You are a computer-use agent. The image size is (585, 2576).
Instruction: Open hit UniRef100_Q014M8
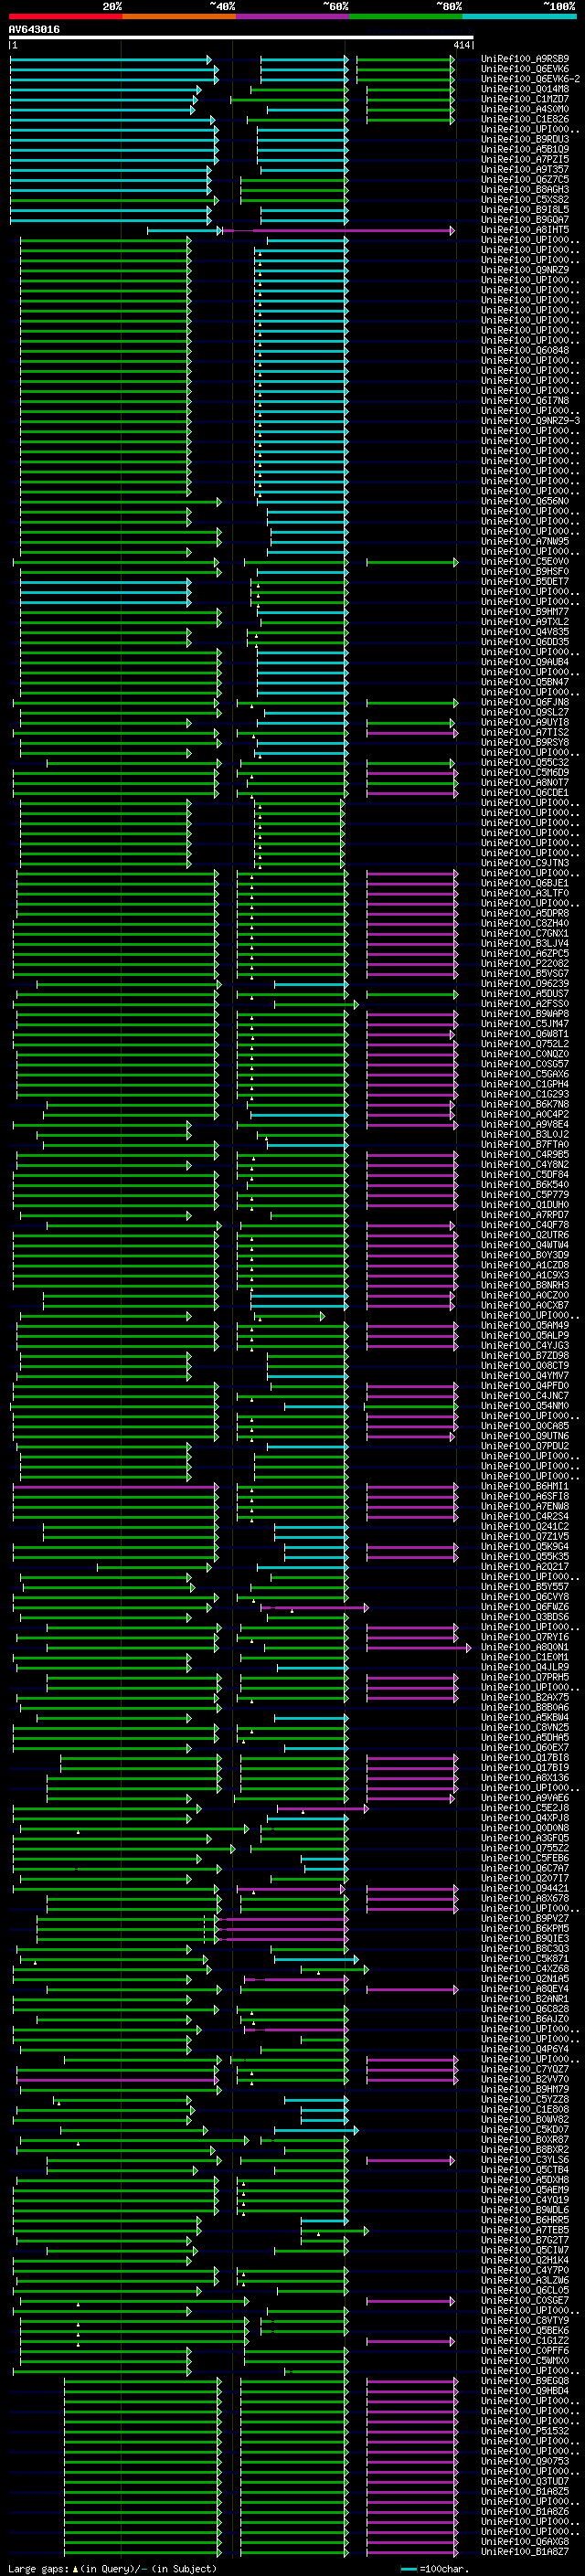pyautogui.click(x=525, y=89)
